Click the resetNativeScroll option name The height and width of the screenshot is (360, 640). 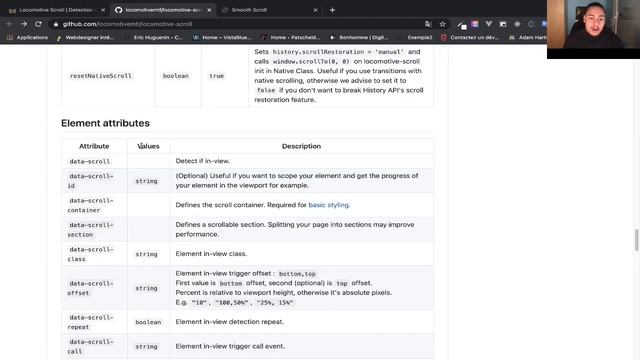coord(100,76)
